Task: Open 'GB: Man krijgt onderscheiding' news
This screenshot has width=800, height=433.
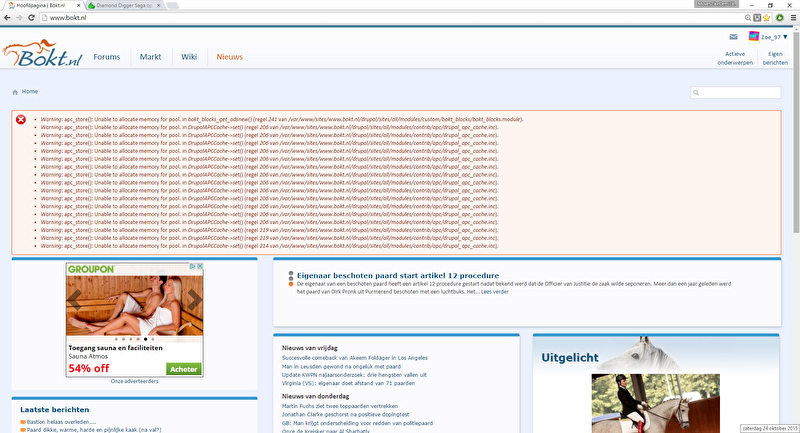Action: pos(357,423)
